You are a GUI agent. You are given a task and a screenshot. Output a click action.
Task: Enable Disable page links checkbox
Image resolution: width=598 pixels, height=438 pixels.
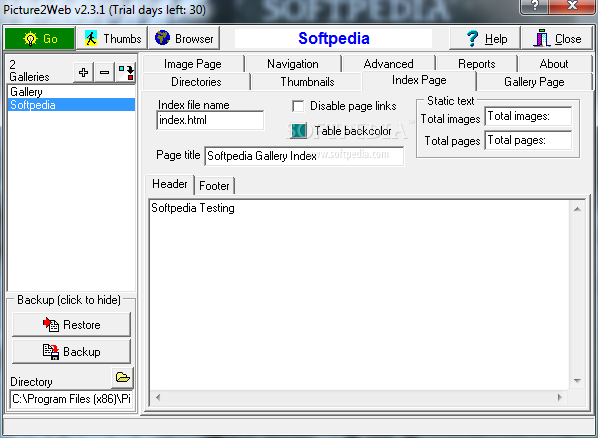pos(298,106)
